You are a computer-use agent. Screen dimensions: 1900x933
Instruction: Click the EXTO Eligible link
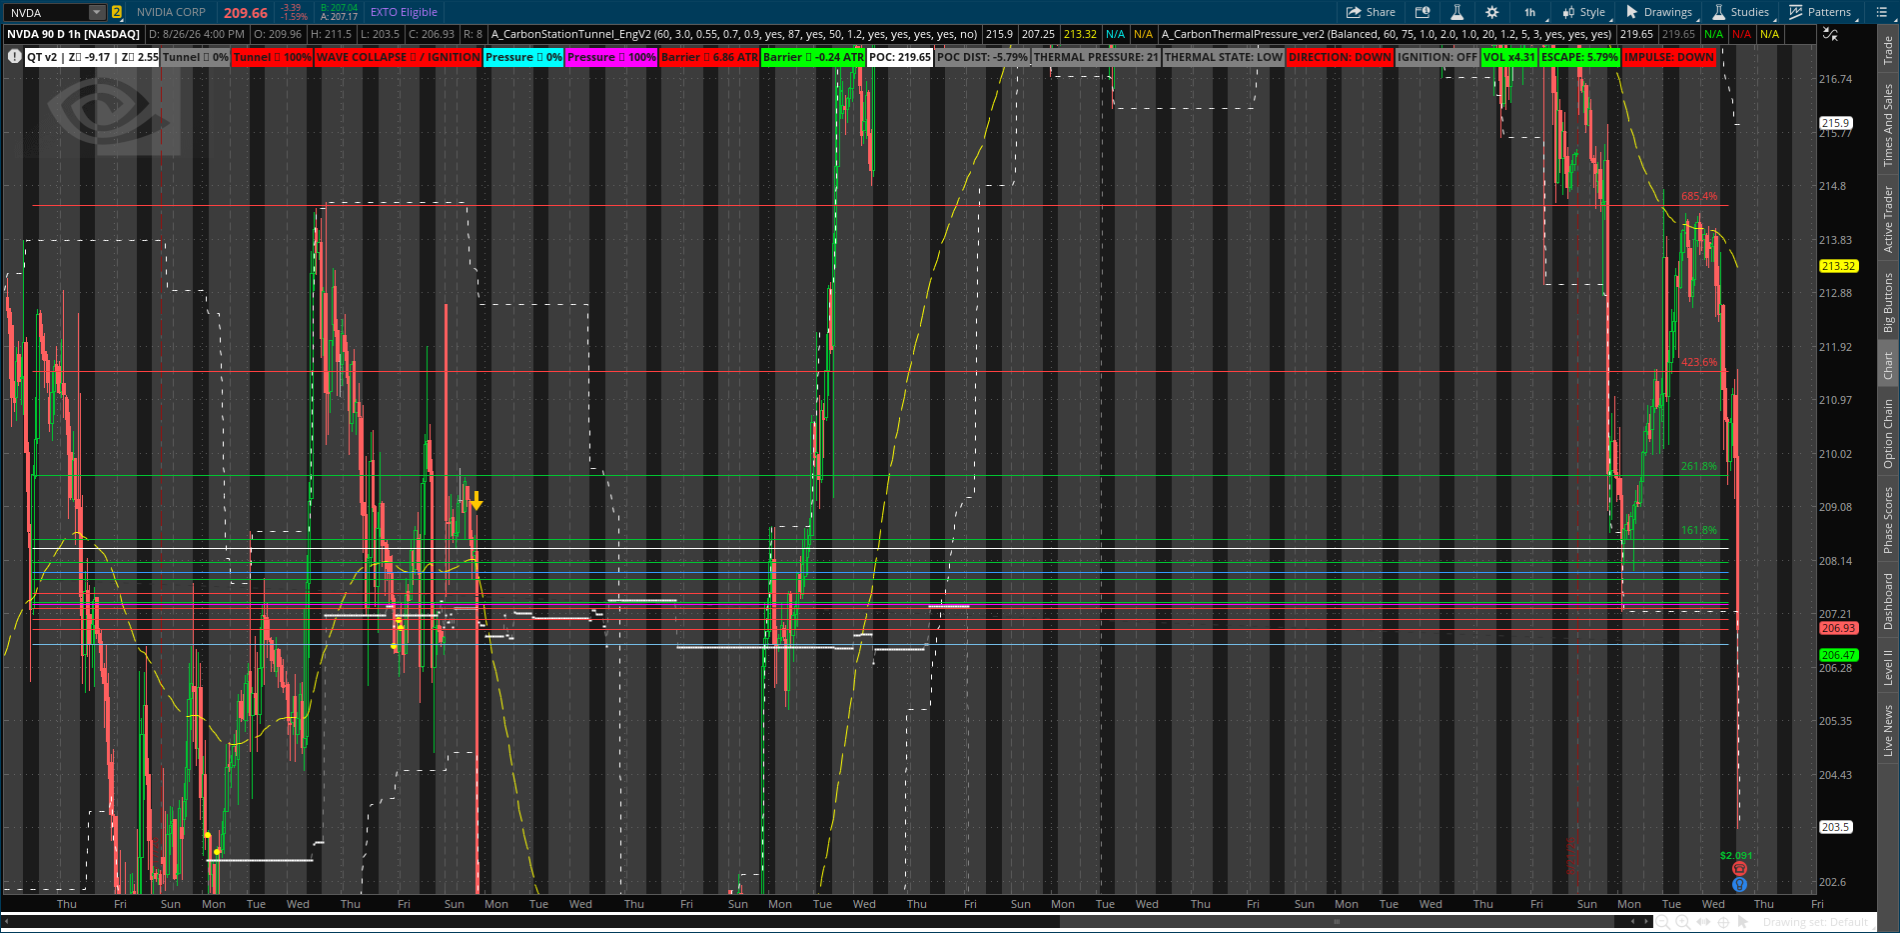tap(404, 12)
